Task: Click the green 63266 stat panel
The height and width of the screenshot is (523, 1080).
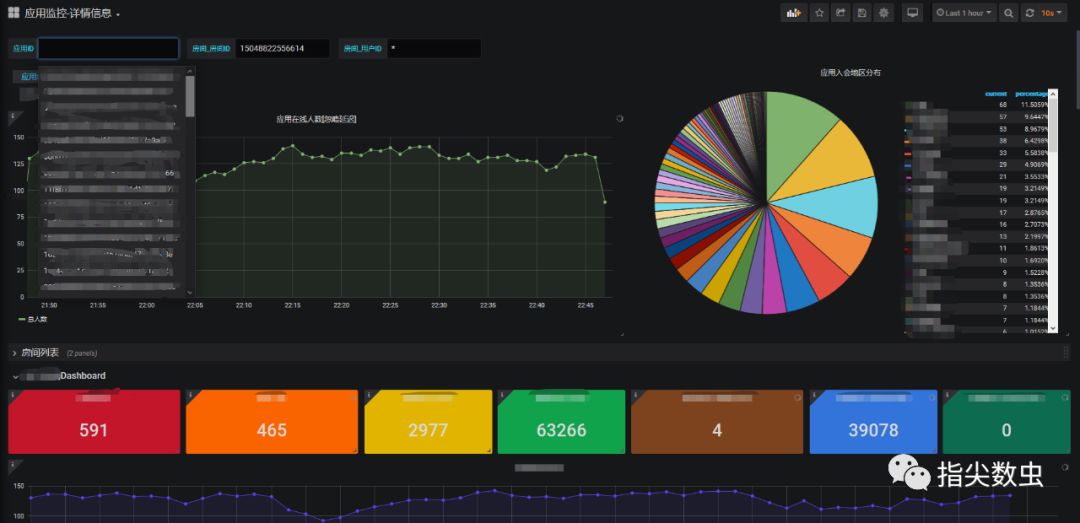Action: coord(561,422)
